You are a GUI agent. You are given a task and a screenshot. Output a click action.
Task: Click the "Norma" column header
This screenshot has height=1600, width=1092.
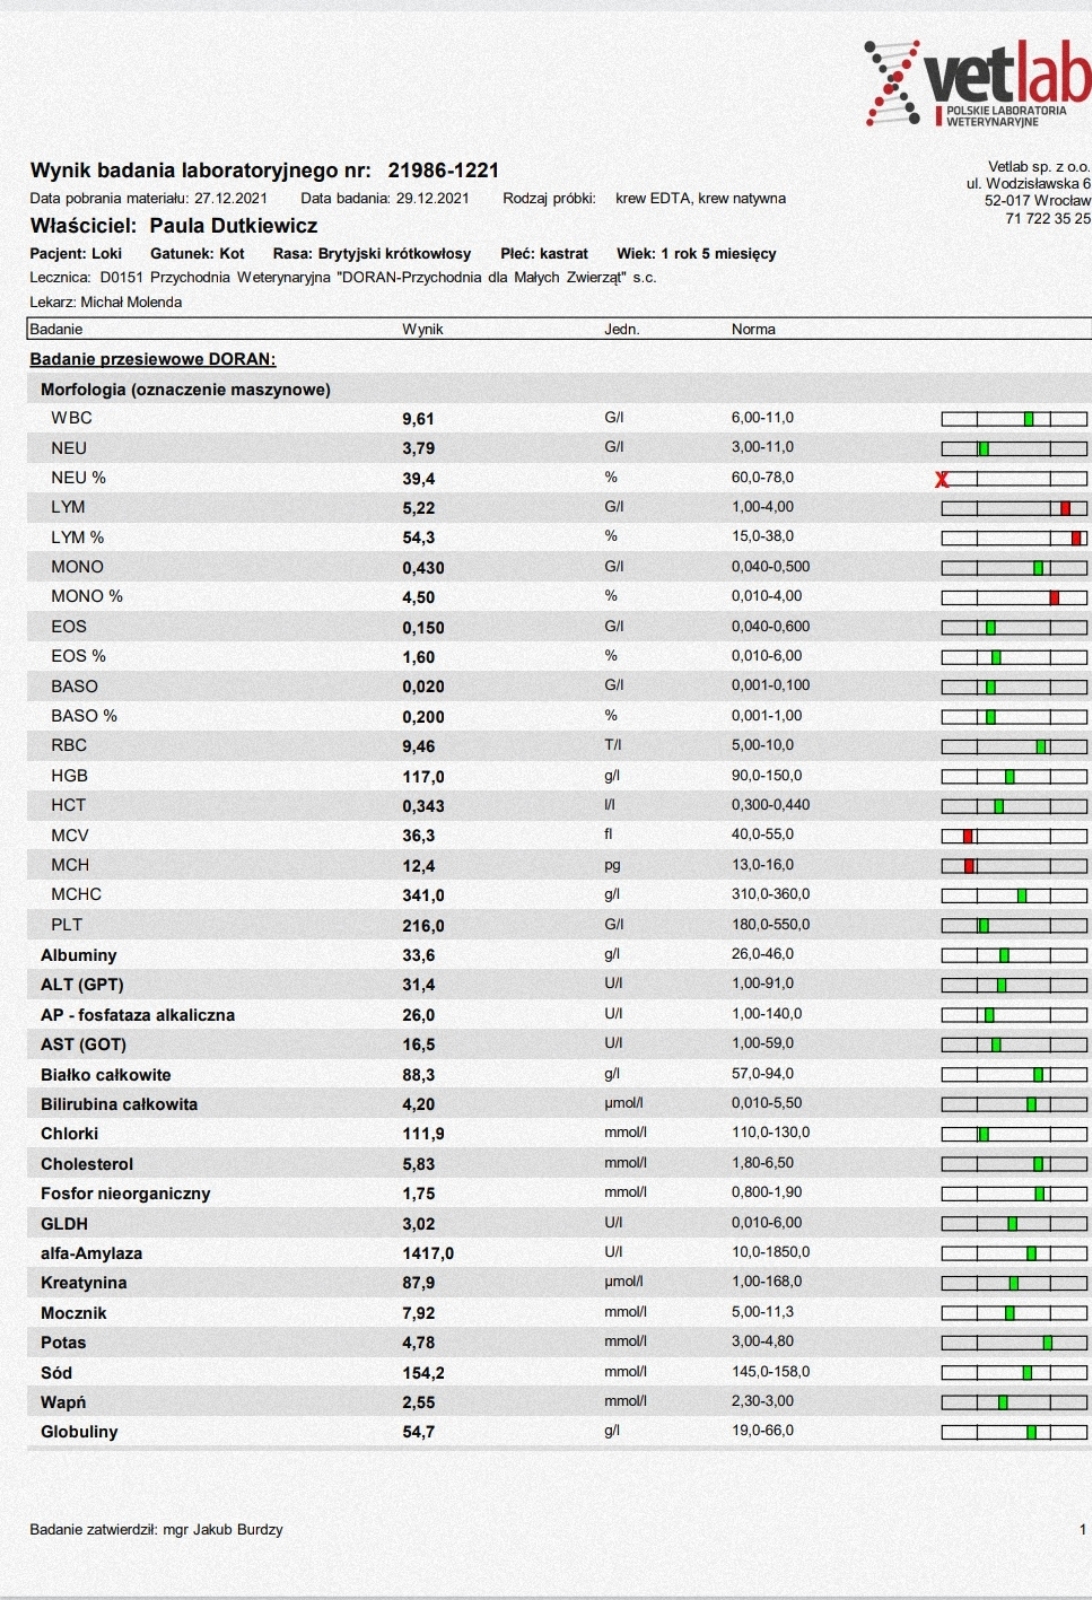pos(753,329)
